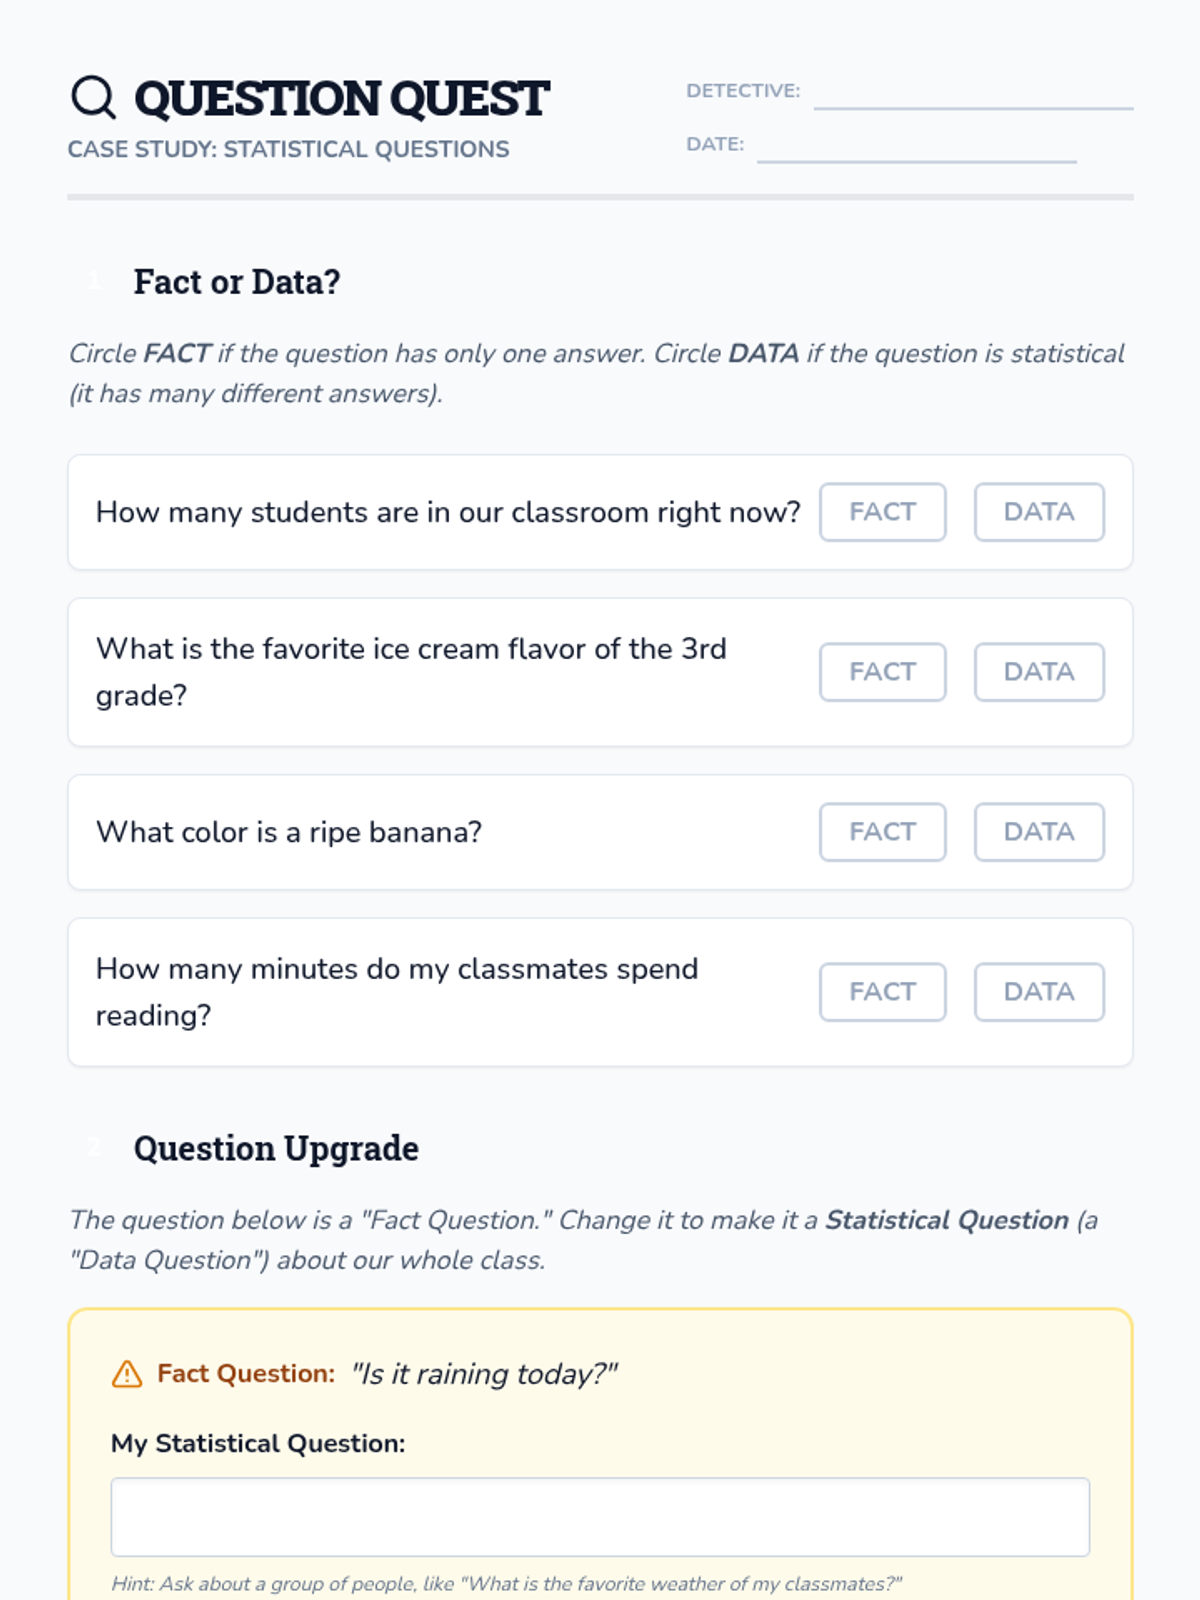This screenshot has width=1200, height=1600.
Task: Mark FACT for the ripe banana question
Action: [x=882, y=832]
